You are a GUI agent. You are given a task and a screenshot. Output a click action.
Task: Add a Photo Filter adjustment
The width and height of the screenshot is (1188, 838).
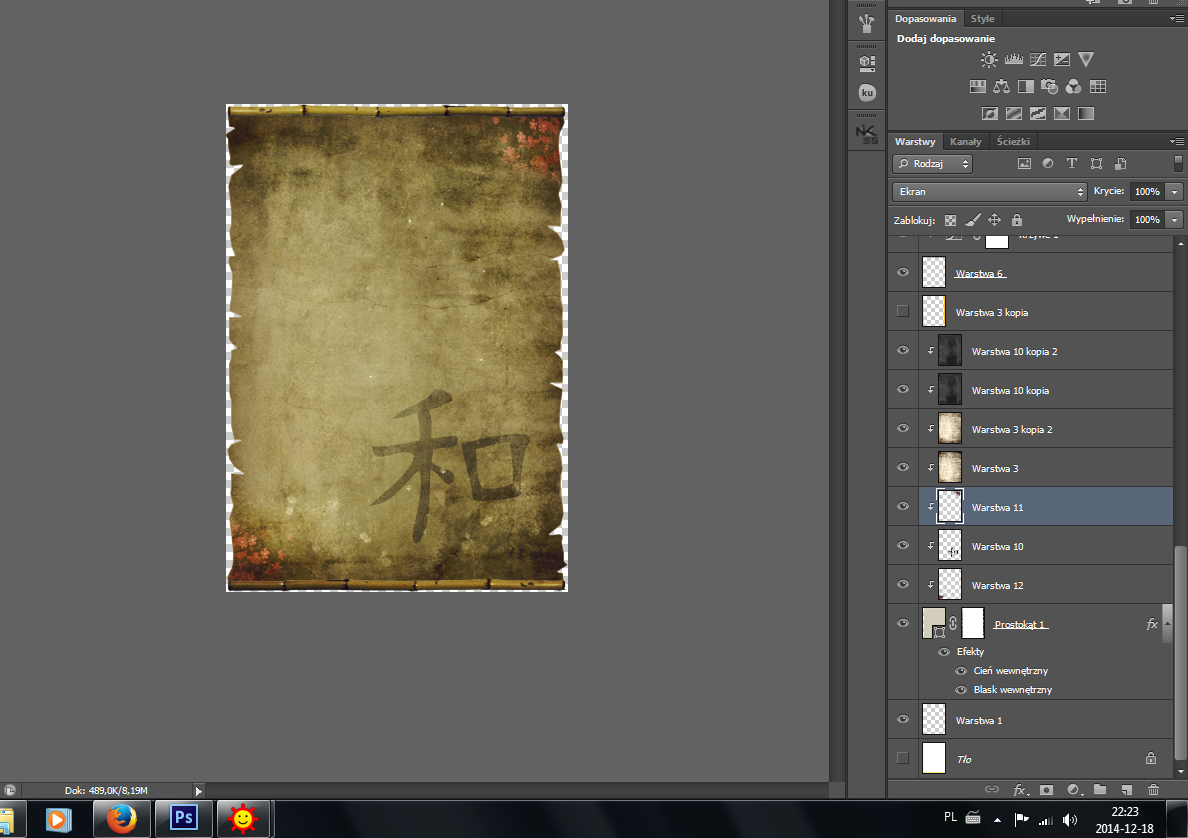(1049, 86)
